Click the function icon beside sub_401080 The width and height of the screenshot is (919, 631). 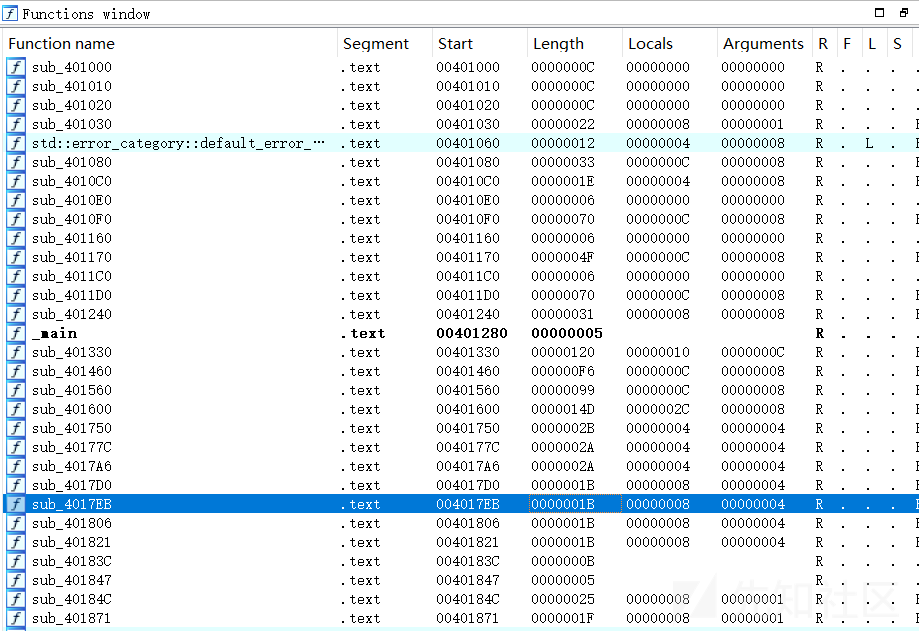pos(16,162)
